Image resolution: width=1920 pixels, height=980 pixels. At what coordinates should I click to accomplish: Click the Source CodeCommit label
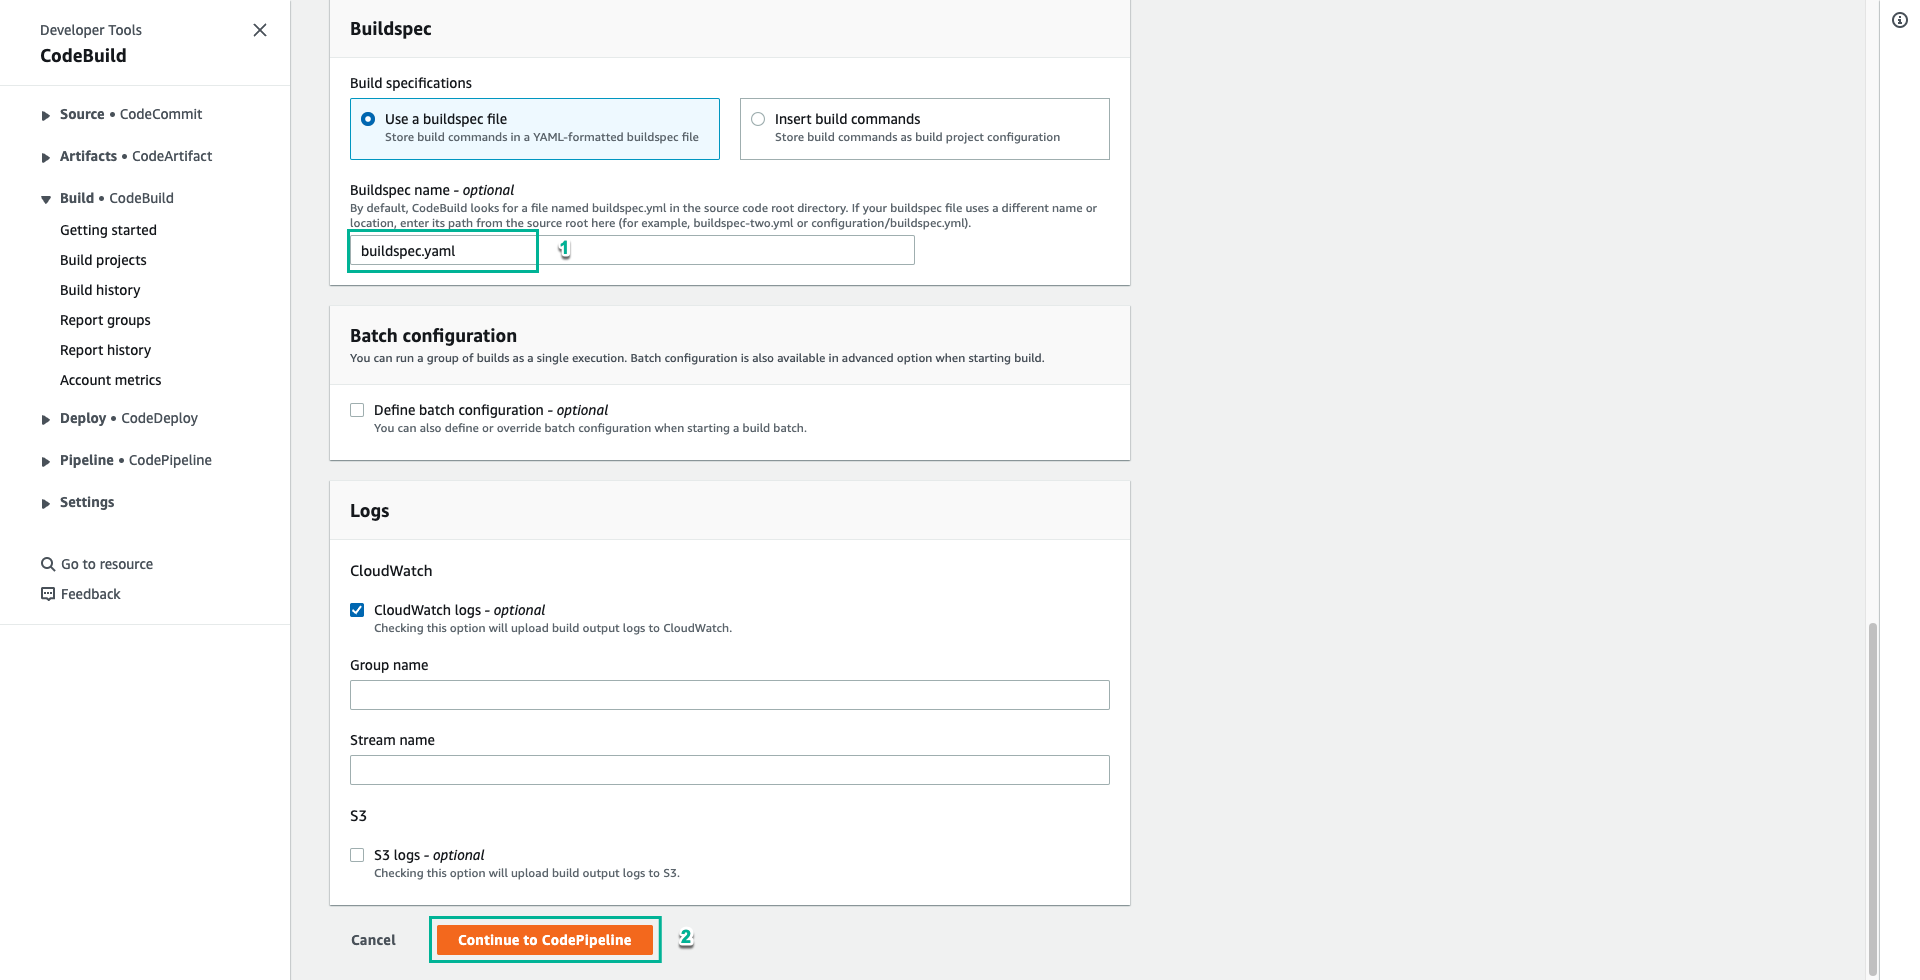[131, 114]
